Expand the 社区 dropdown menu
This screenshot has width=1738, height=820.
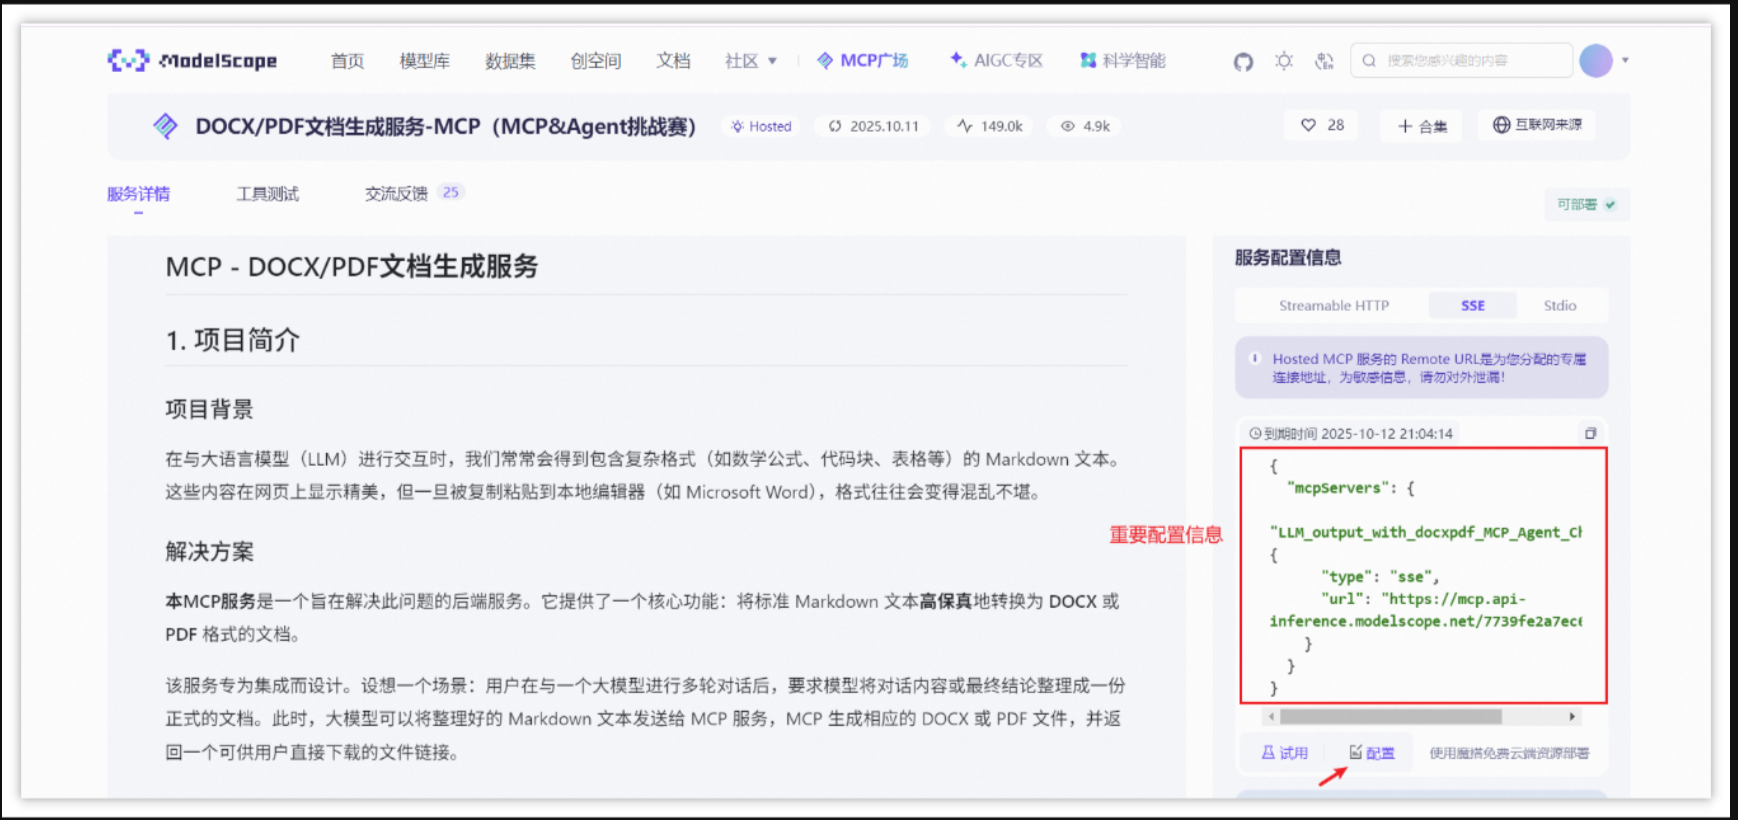[751, 61]
